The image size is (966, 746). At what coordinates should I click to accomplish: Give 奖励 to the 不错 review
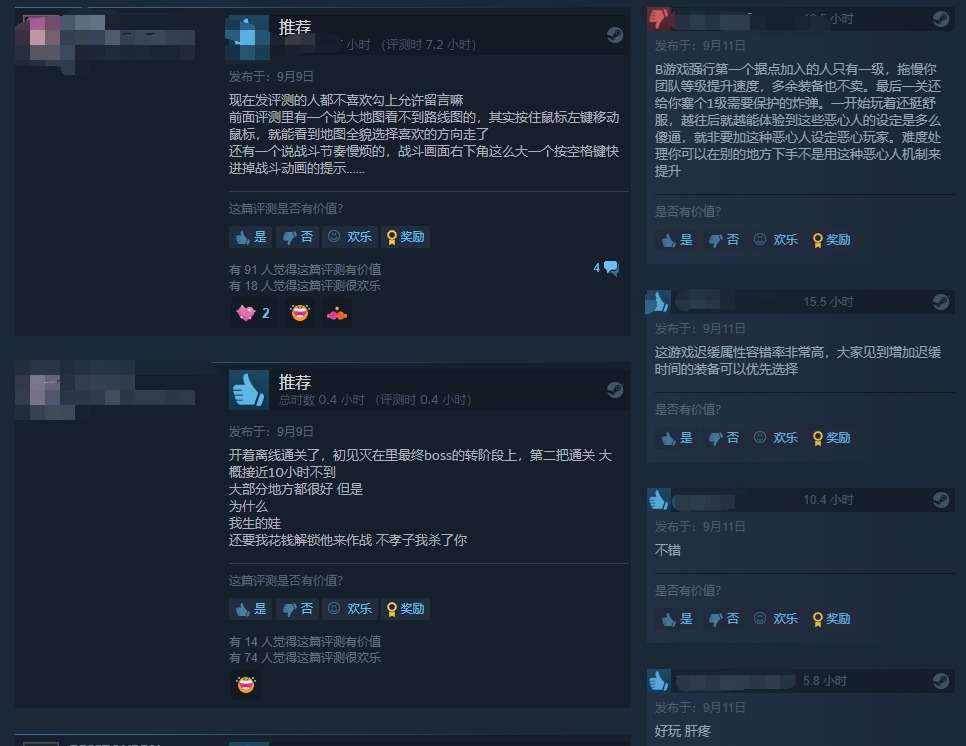832,619
